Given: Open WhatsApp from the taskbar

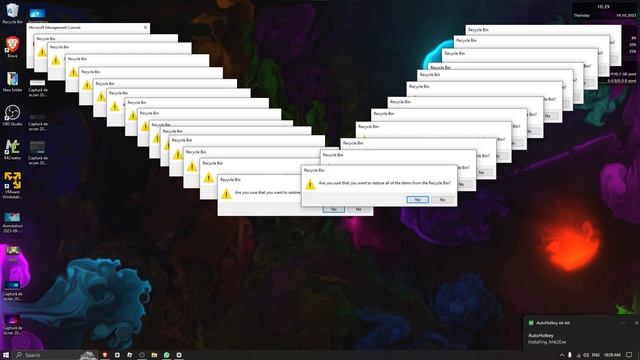Looking at the screenshot, I should click(x=167, y=355).
